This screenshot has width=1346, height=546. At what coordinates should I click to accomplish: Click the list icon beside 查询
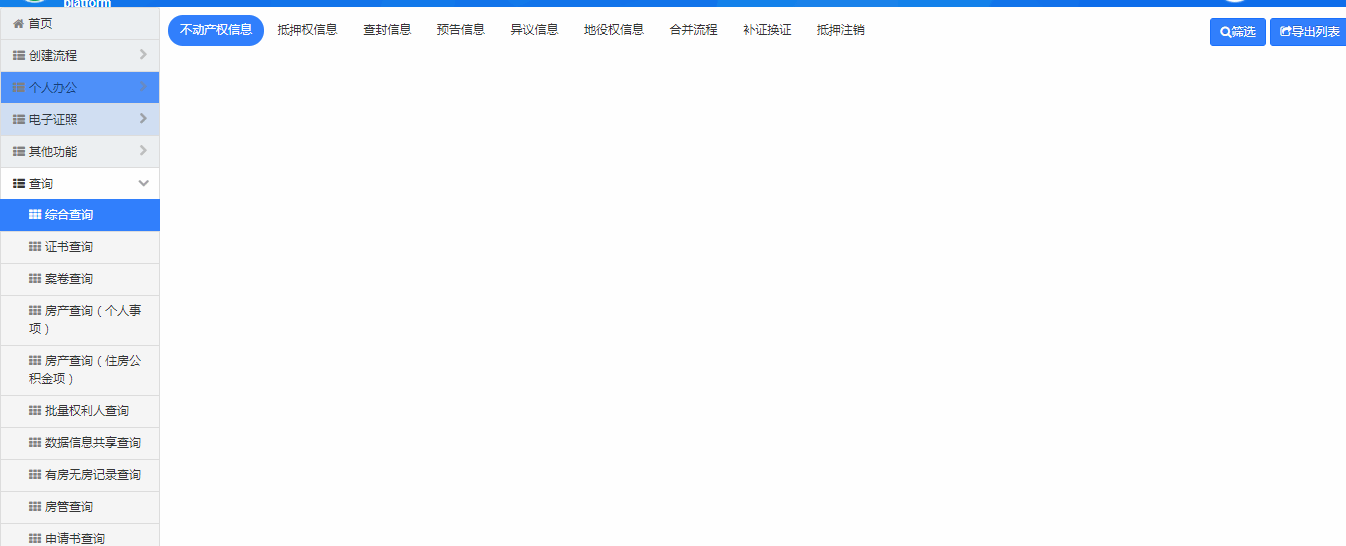click(x=19, y=184)
